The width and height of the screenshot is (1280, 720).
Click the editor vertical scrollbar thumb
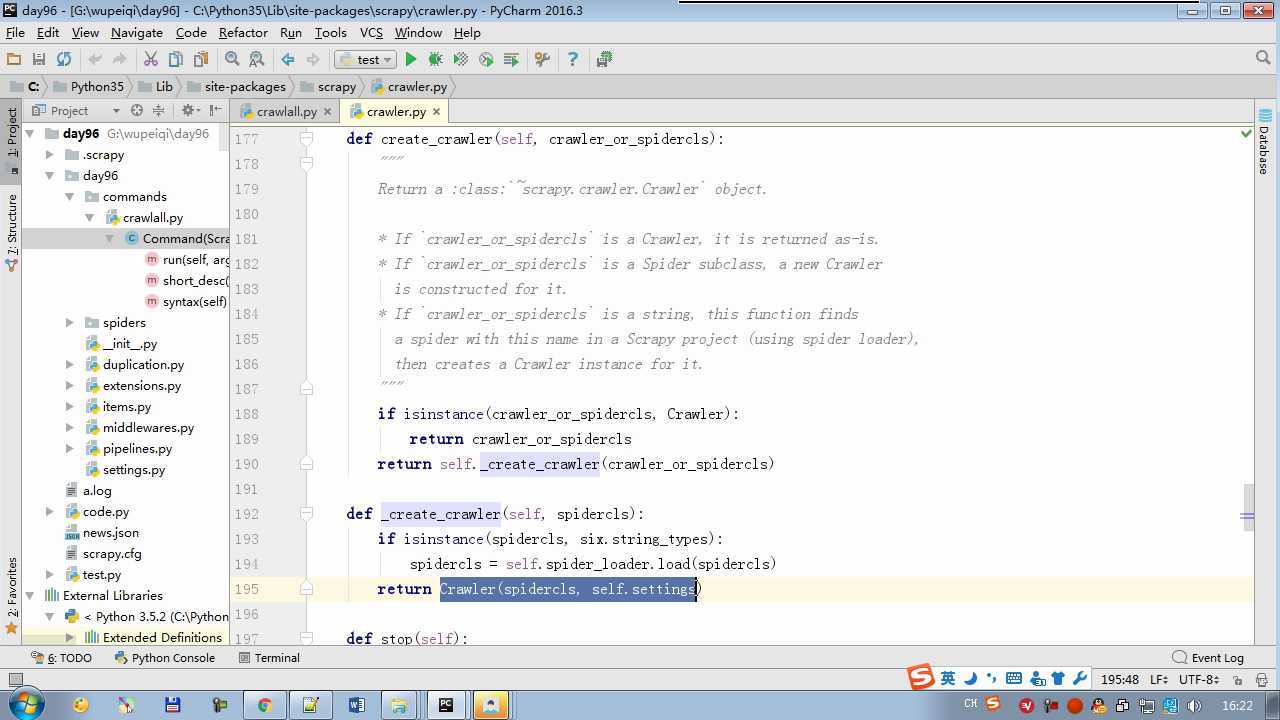[1247, 508]
